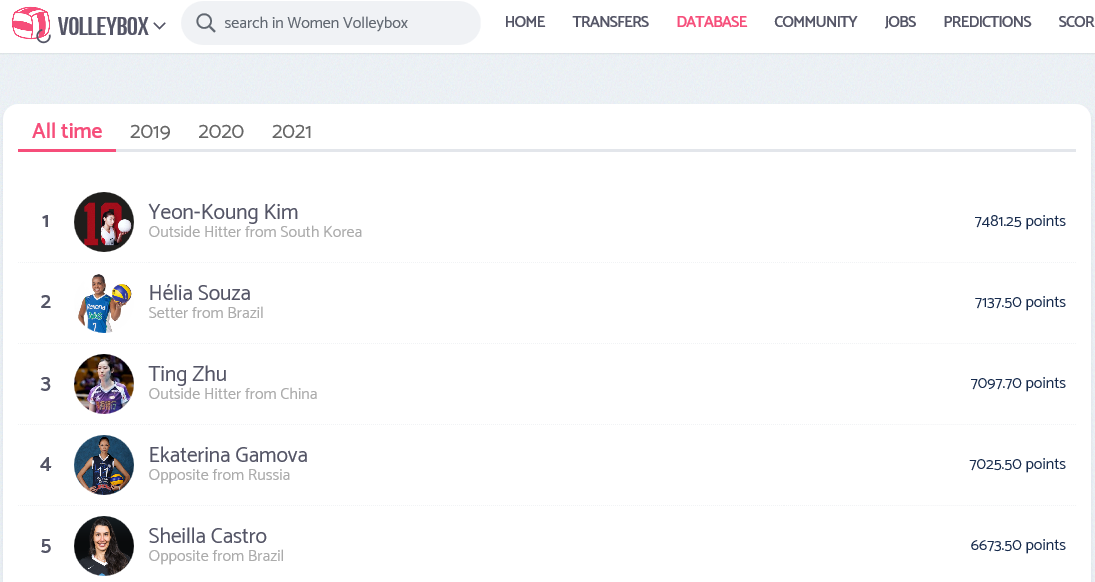The image size is (1095, 582).
Task: Expand the Volleybox site switcher chevron
Action: click(x=160, y=27)
